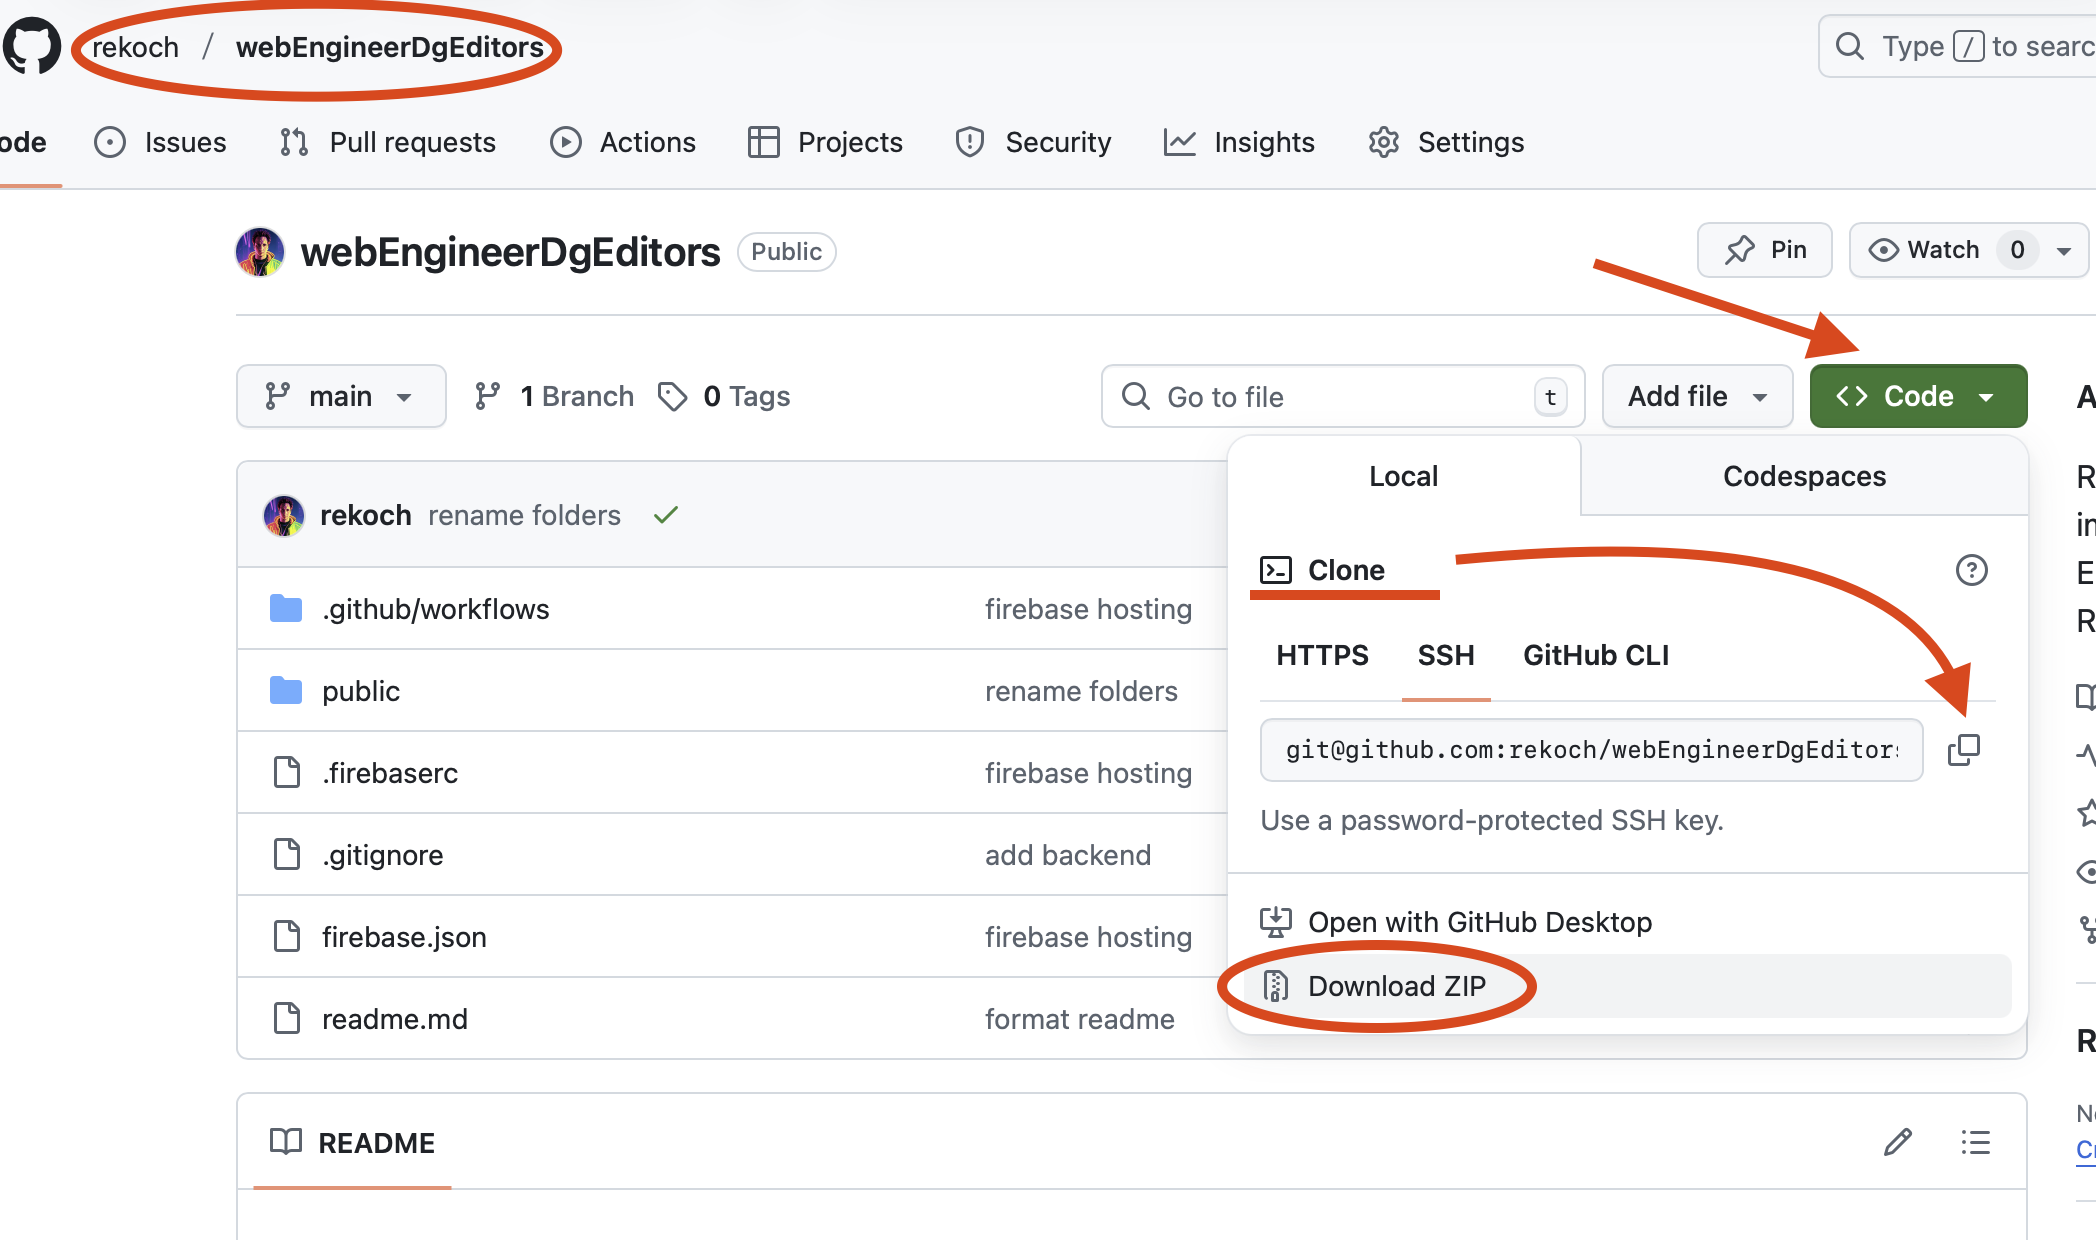The width and height of the screenshot is (2096, 1240).
Task: Switch to the Codespaces tab
Action: tap(1803, 476)
